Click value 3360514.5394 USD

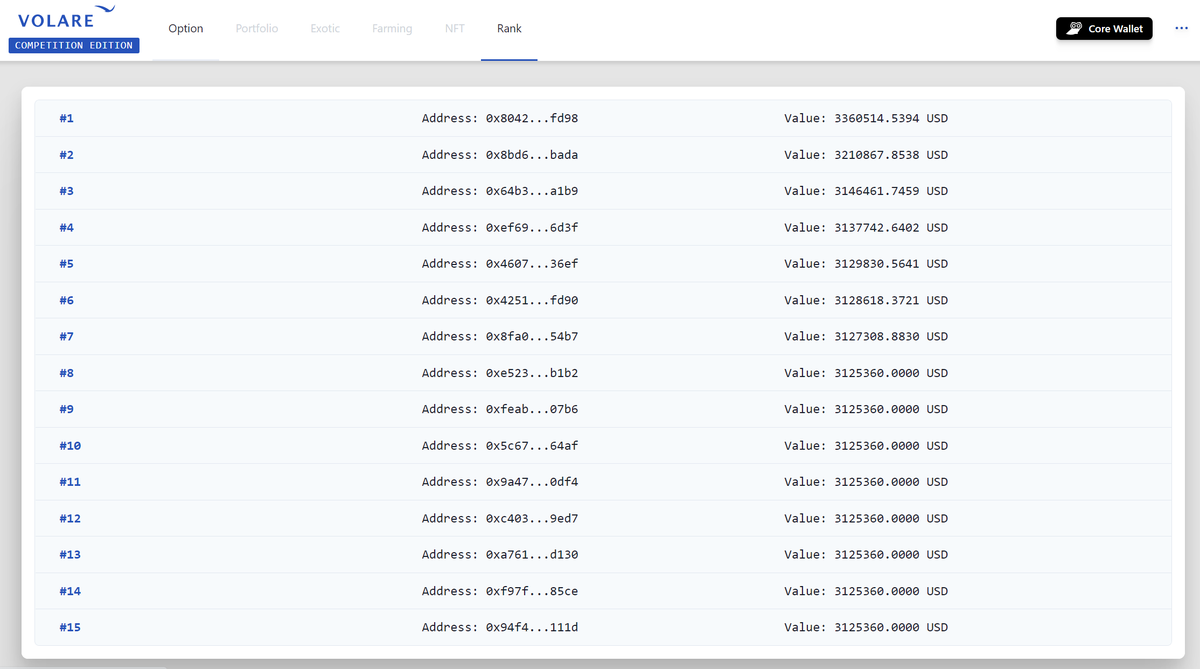[891, 118]
